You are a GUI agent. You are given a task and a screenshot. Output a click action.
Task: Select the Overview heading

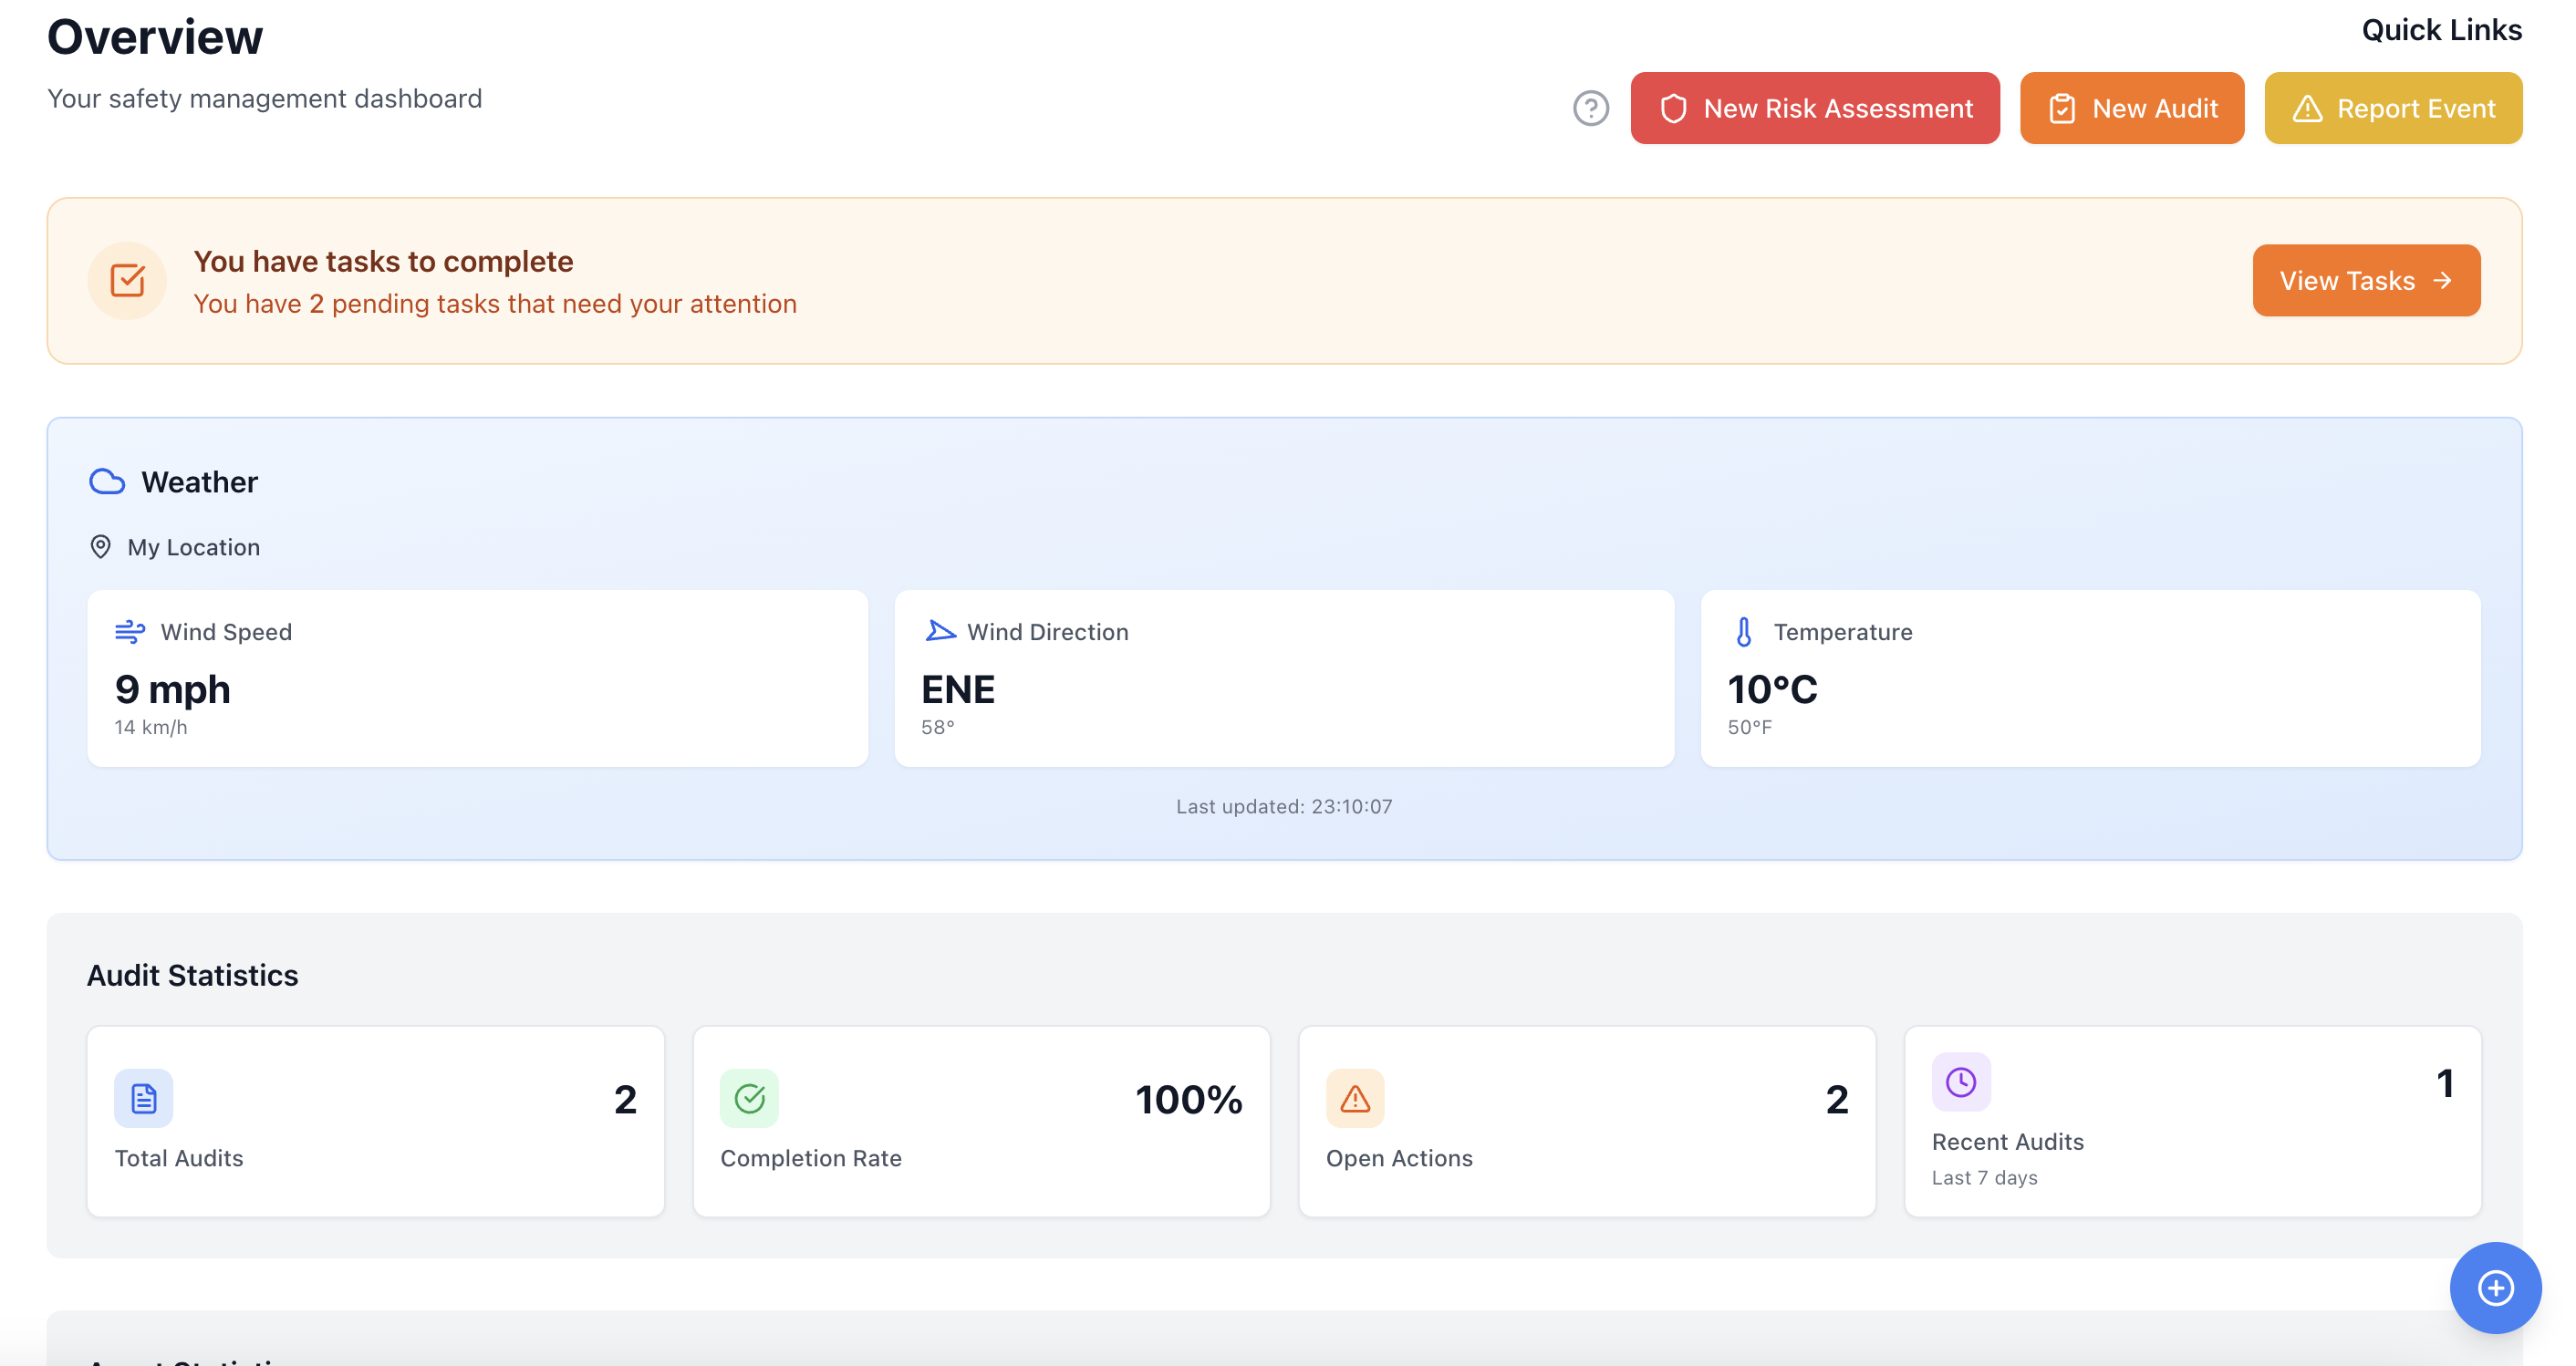(154, 36)
